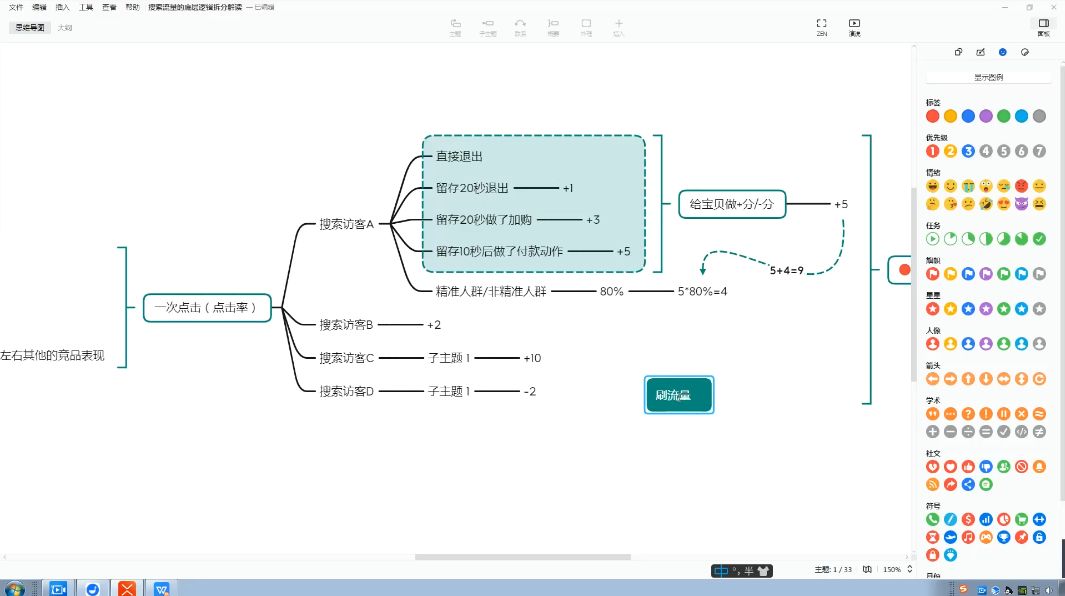
Task: Open the zoom level stepper at 150%
Action: point(909,569)
